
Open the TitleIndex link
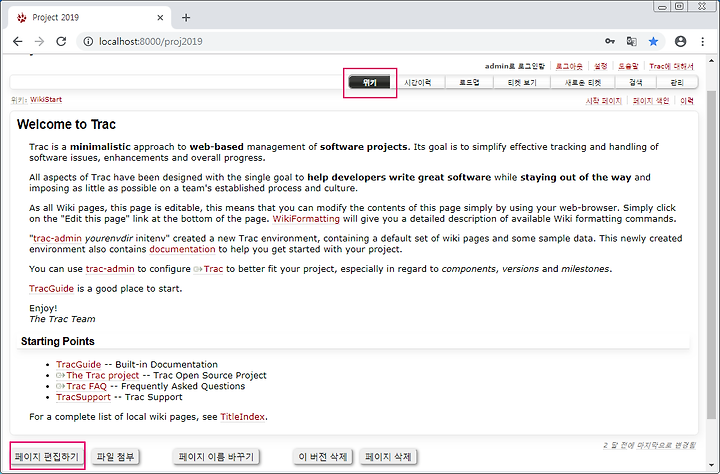tap(242, 417)
